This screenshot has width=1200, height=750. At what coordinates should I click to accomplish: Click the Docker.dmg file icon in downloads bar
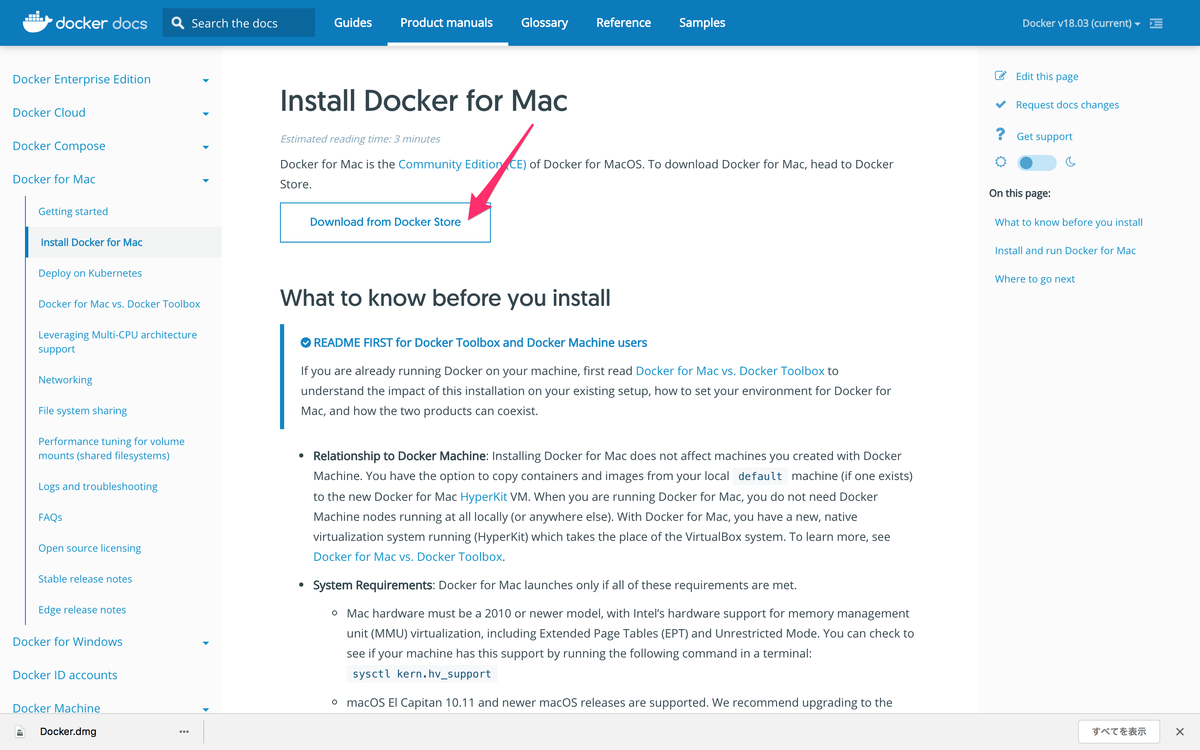[x=20, y=732]
